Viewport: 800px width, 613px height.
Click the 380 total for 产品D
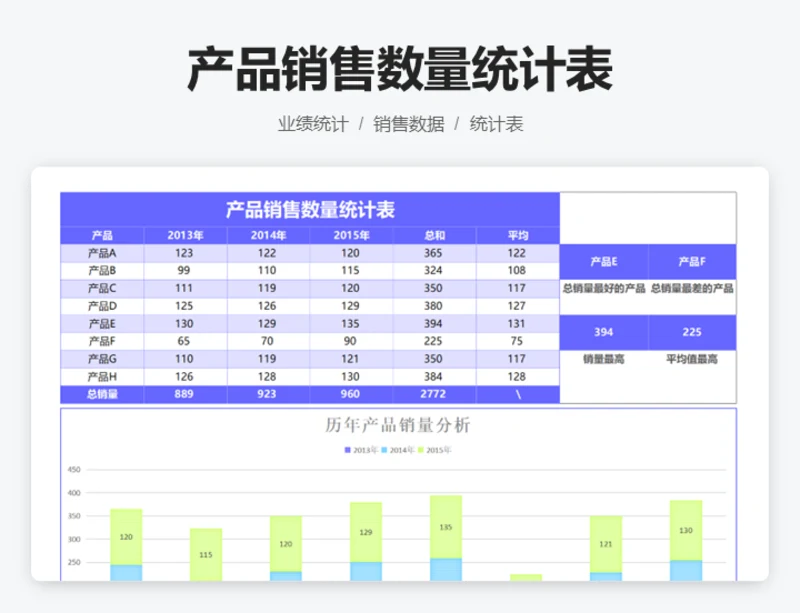433,306
